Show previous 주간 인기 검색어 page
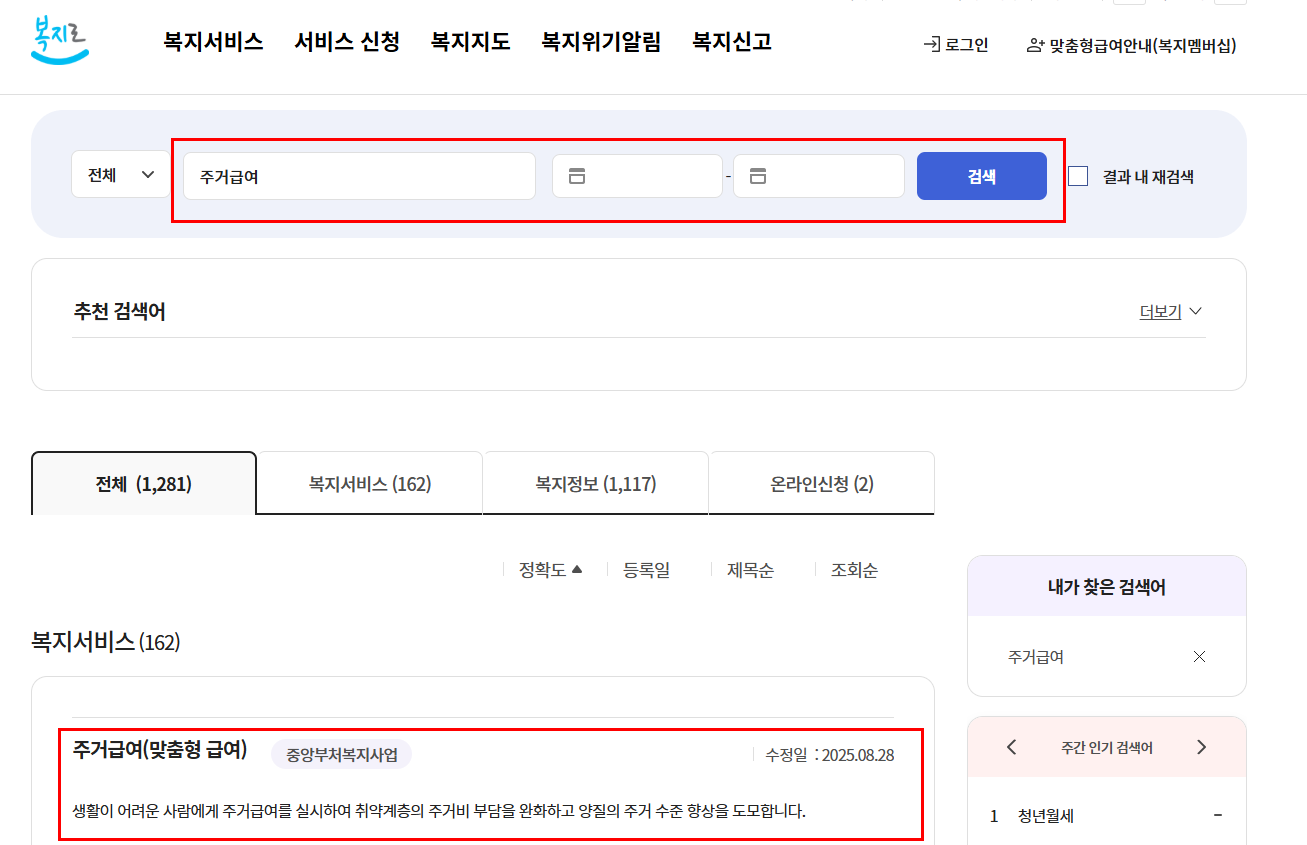The image size is (1307, 845). 1010,746
